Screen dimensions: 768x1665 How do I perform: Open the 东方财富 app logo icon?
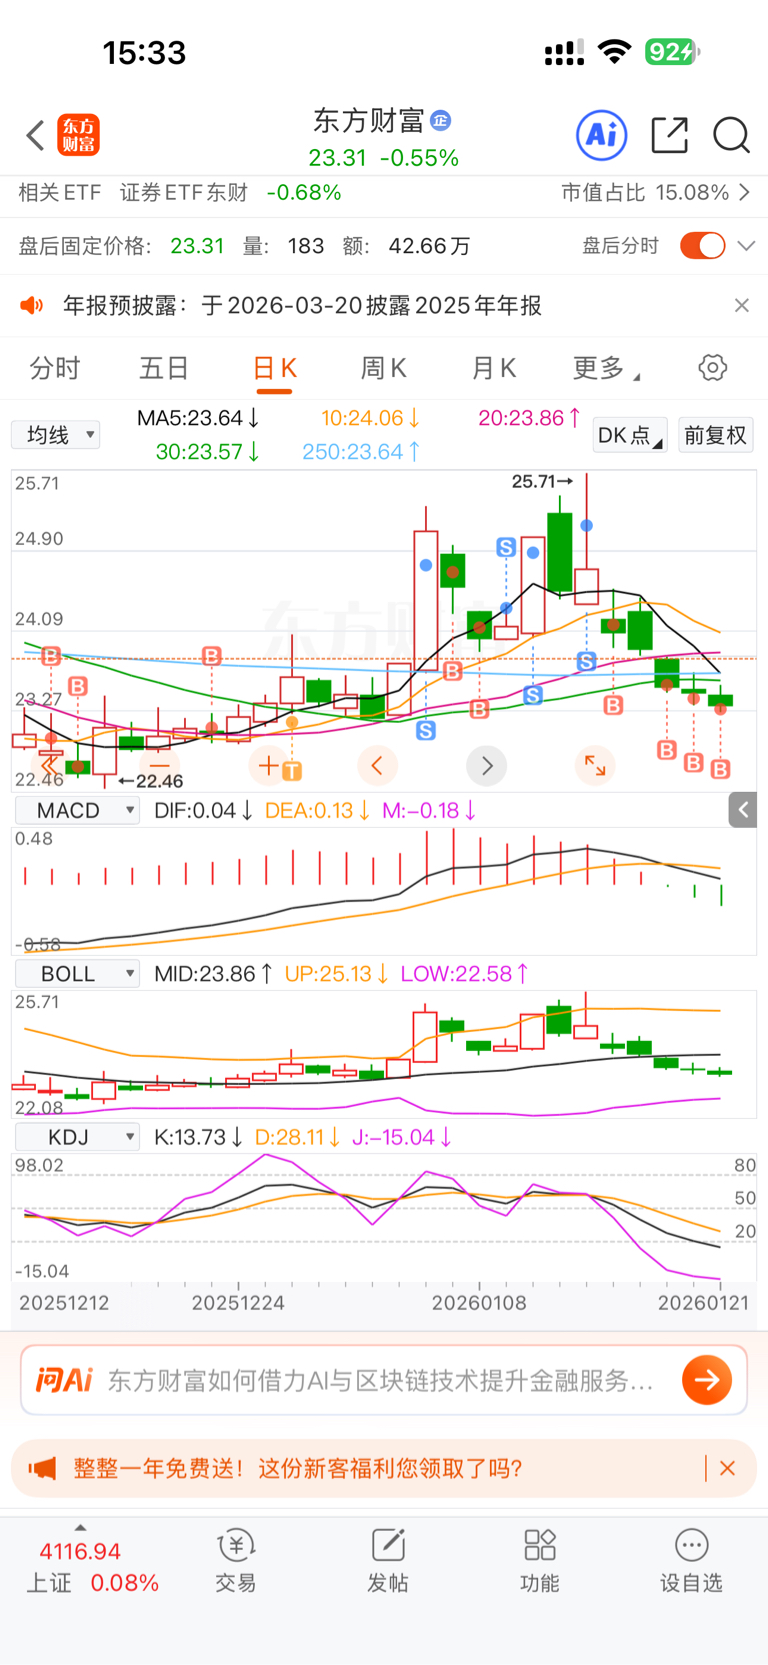click(79, 135)
